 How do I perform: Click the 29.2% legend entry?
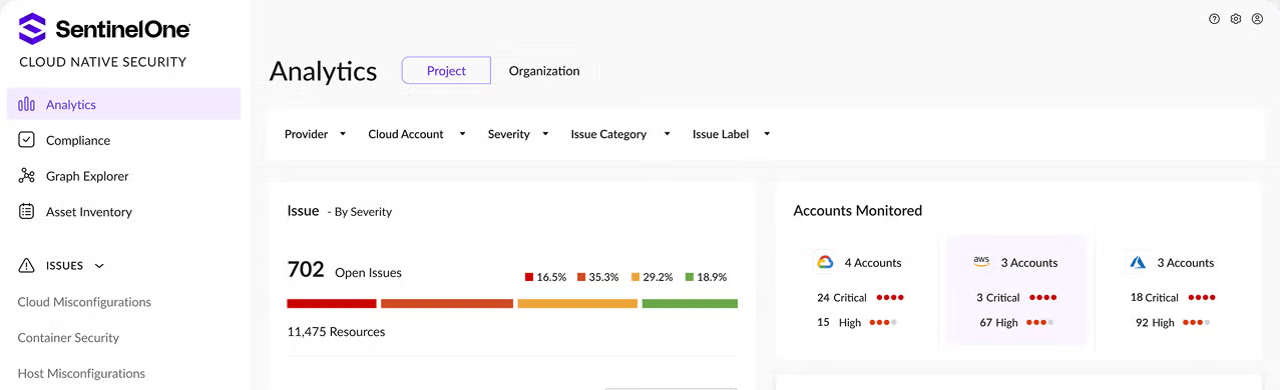coord(652,277)
